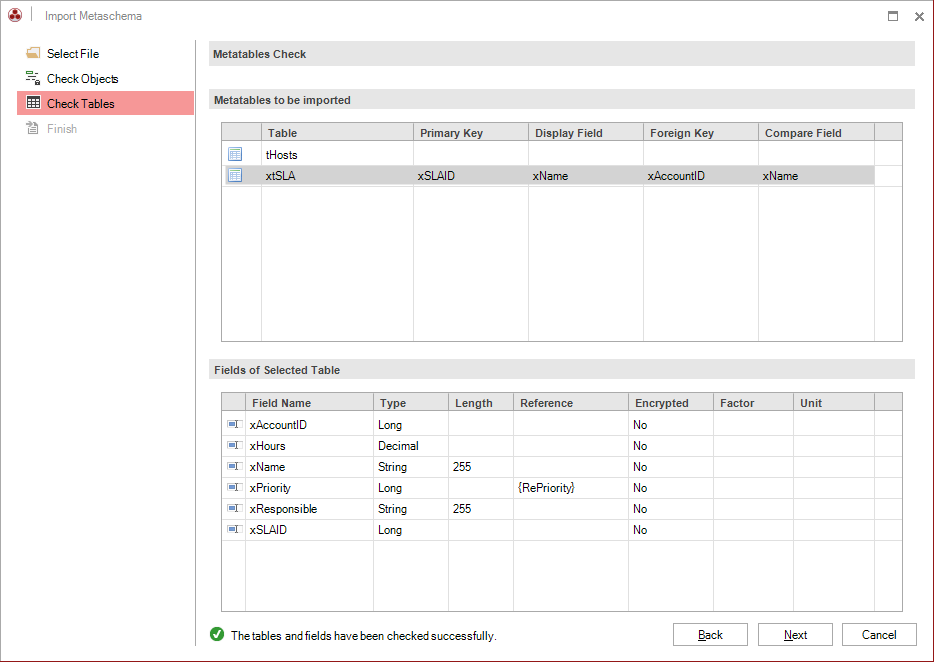This screenshot has height=662, width=934.
Task: Click the Finish step icon
Action: coord(32,128)
